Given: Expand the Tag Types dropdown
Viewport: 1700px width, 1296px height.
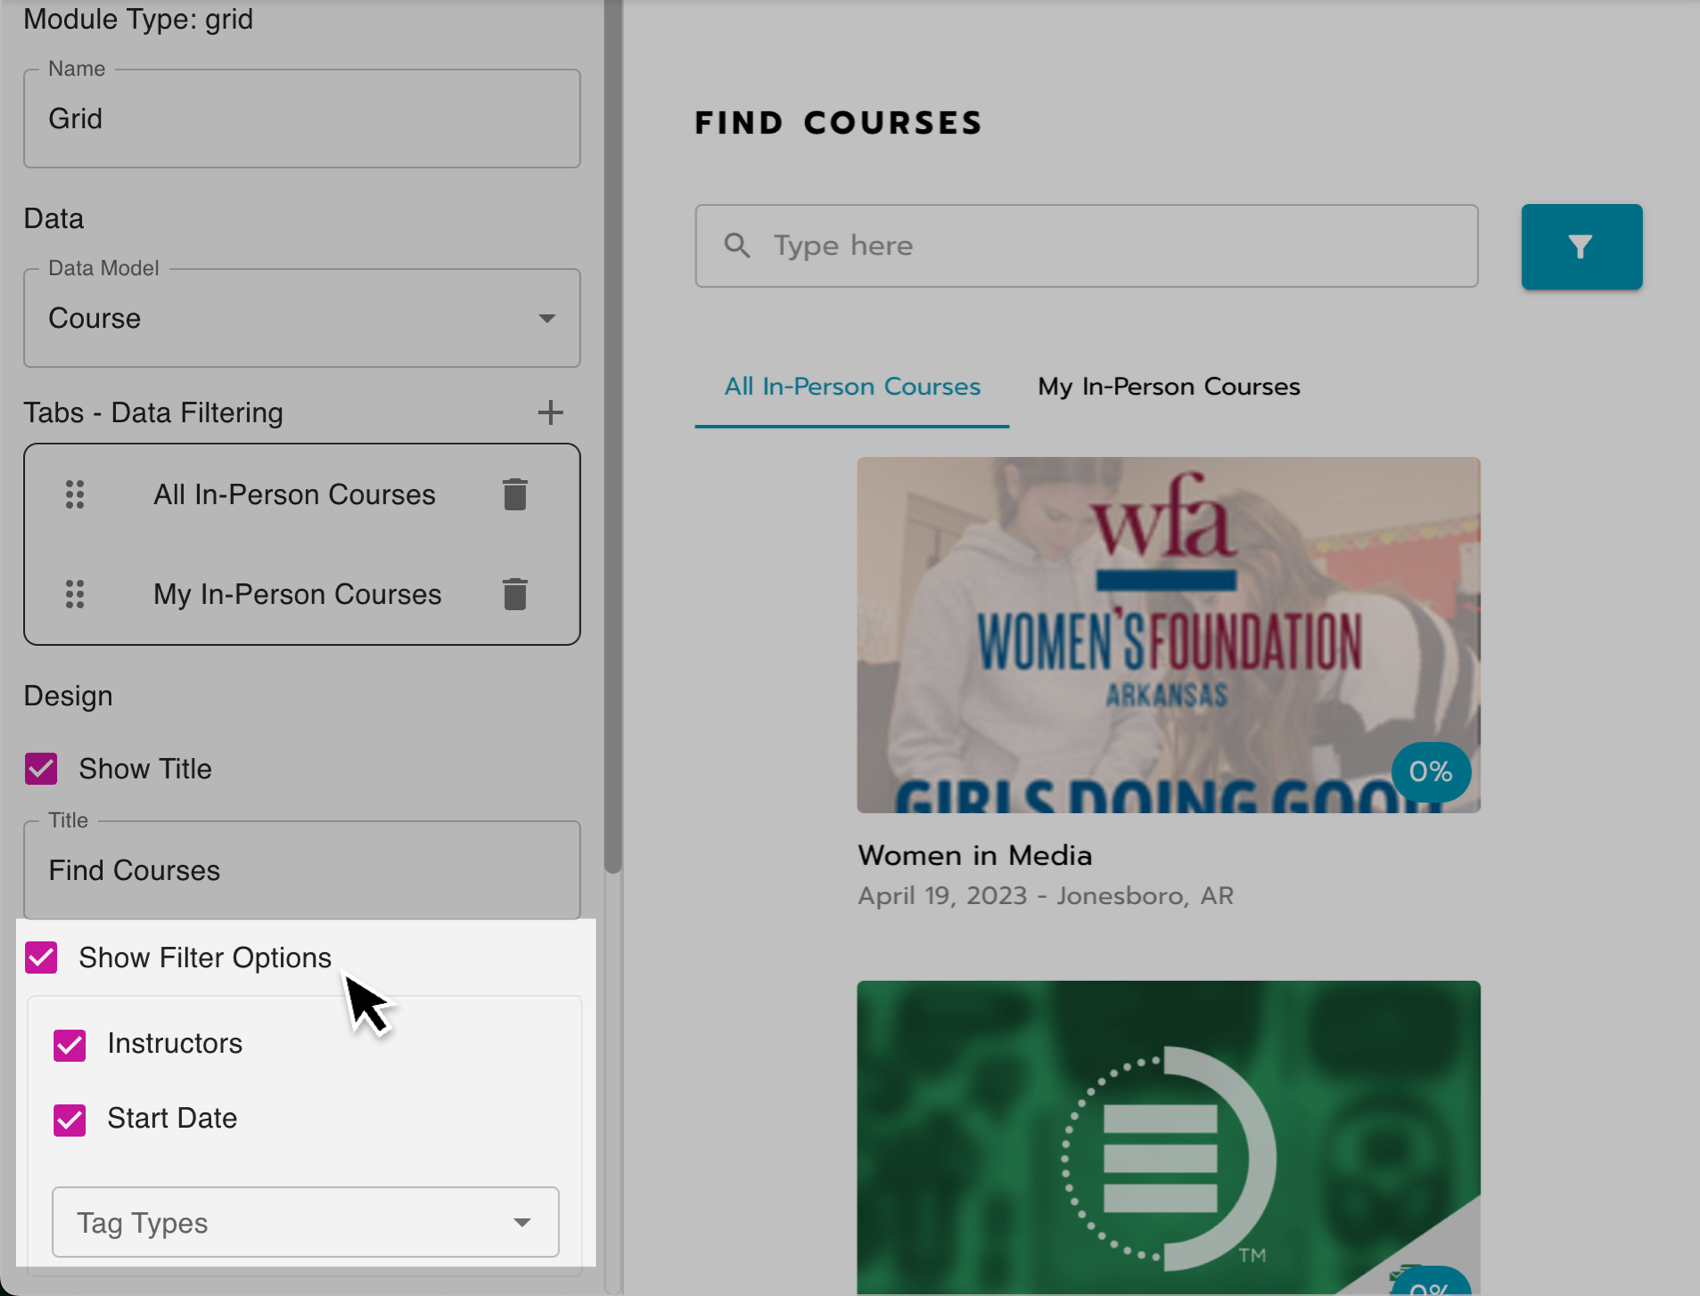Looking at the screenshot, I should coord(305,1222).
